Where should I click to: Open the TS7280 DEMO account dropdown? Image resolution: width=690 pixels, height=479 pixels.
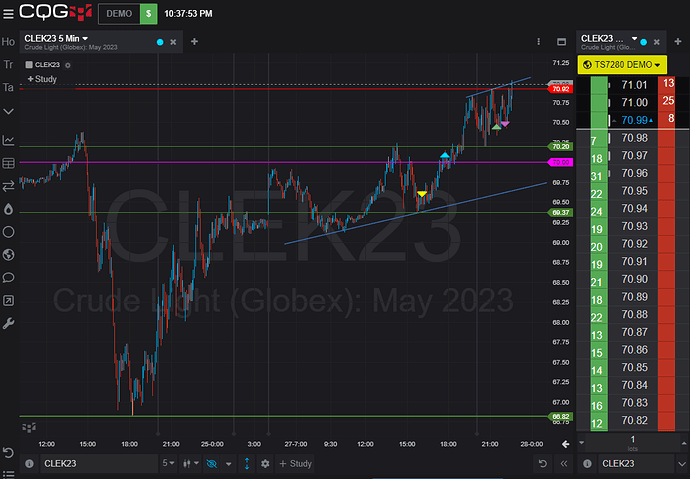pyautogui.click(x=621, y=64)
